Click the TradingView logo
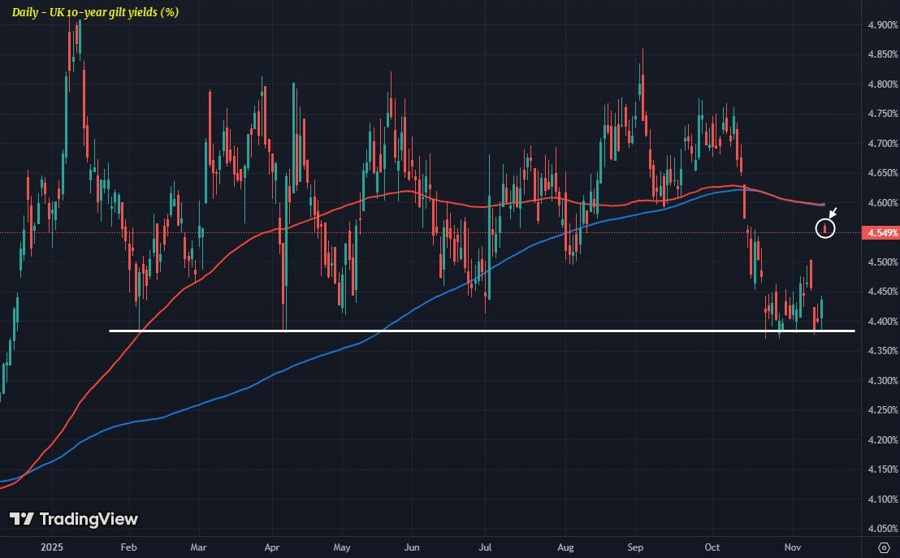Screen dimensions: 900x558 click(73, 519)
